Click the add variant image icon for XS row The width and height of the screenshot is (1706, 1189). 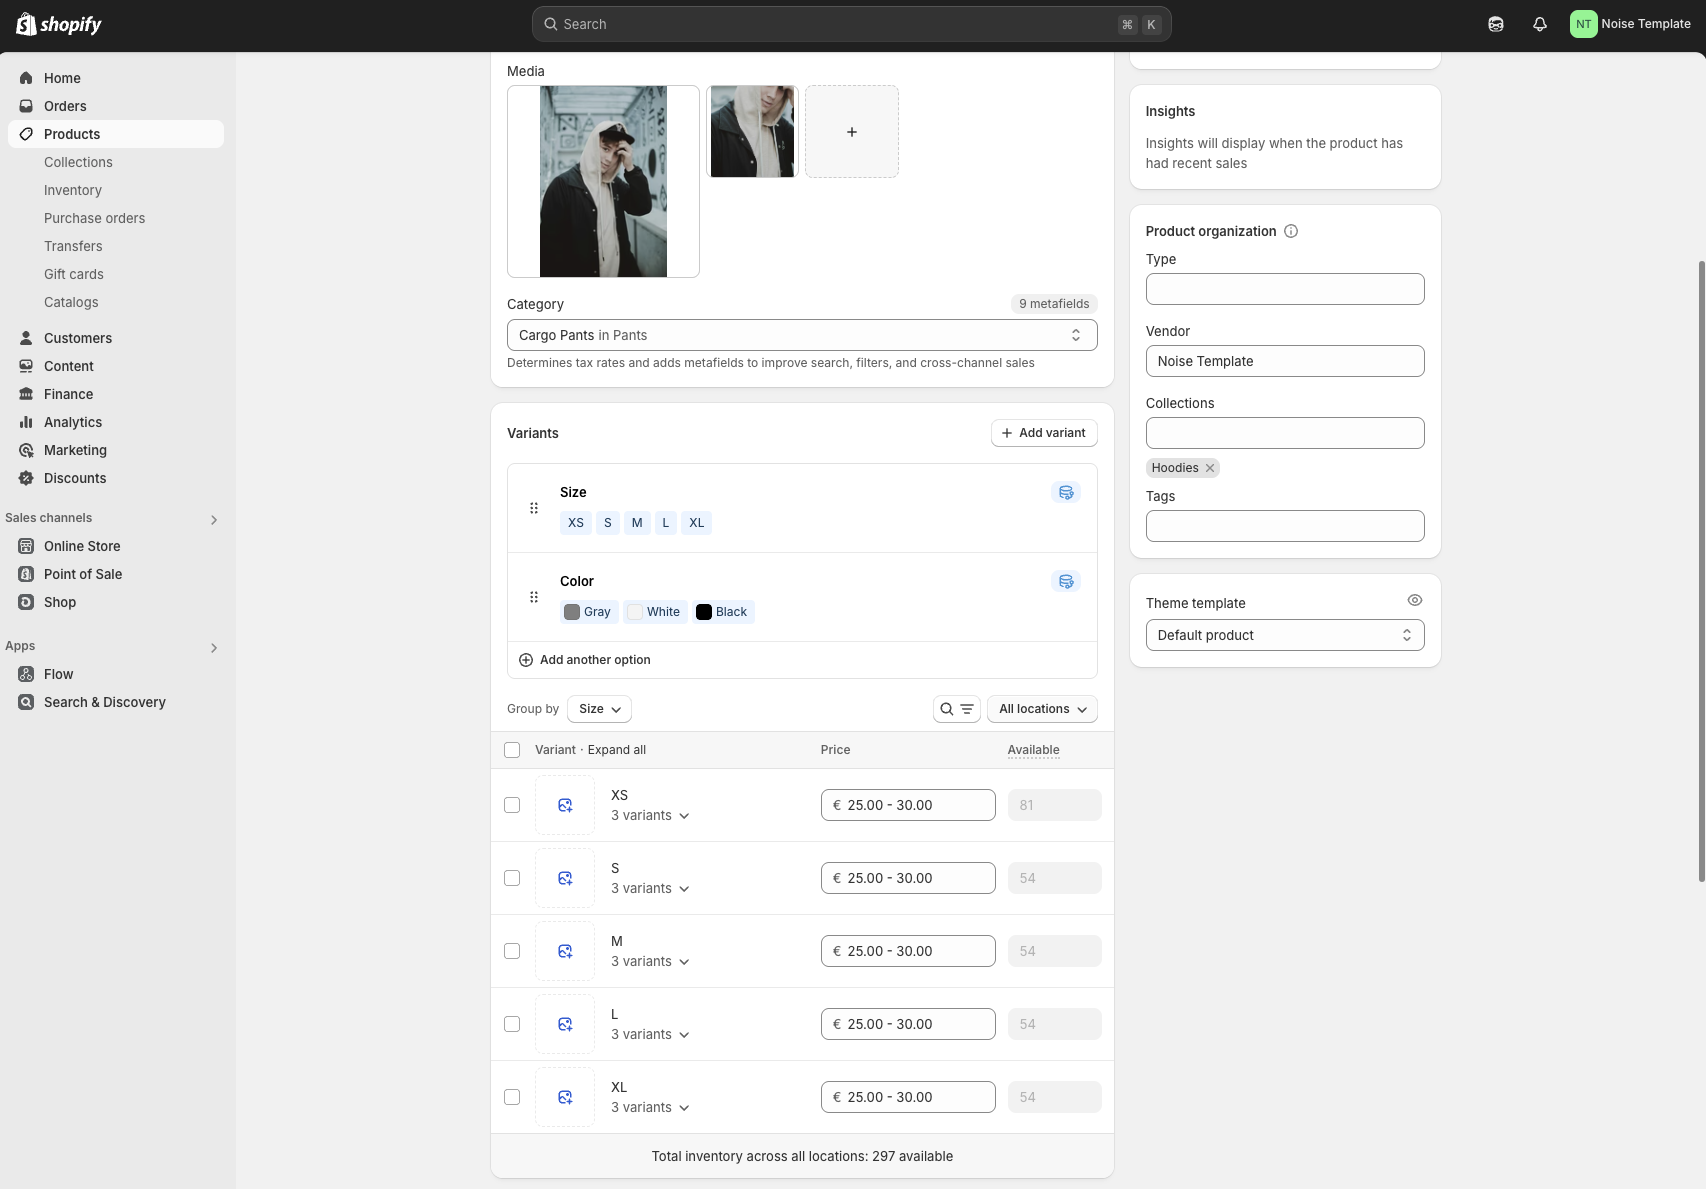(564, 804)
